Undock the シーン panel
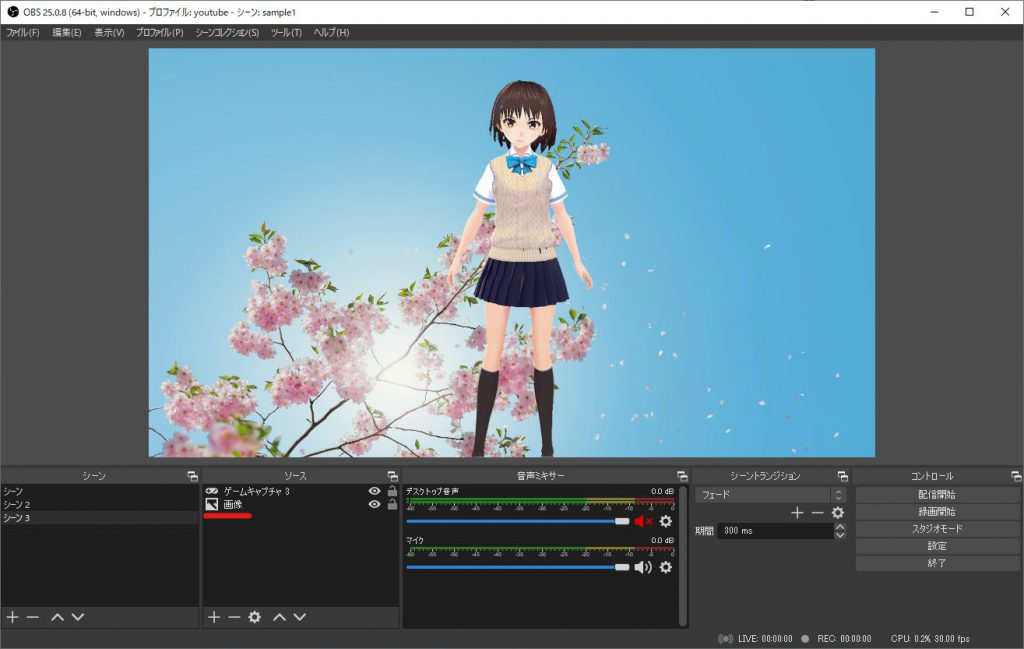The image size is (1024, 649). click(192, 476)
